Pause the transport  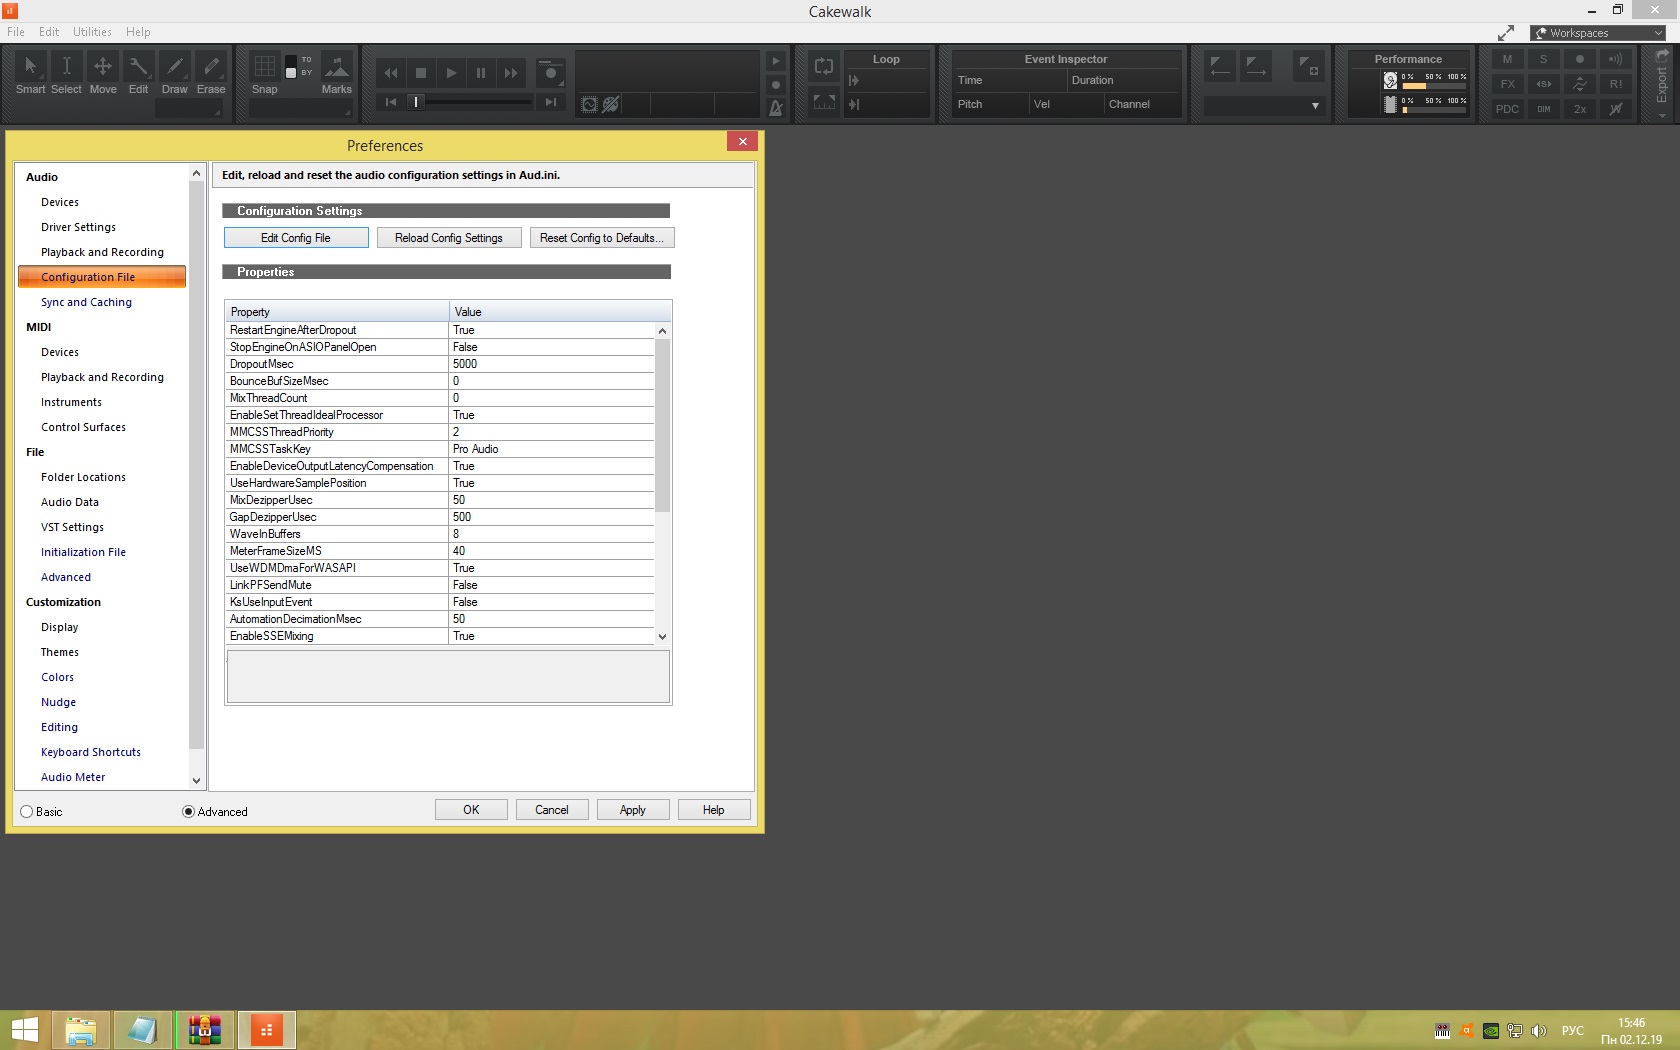click(481, 73)
